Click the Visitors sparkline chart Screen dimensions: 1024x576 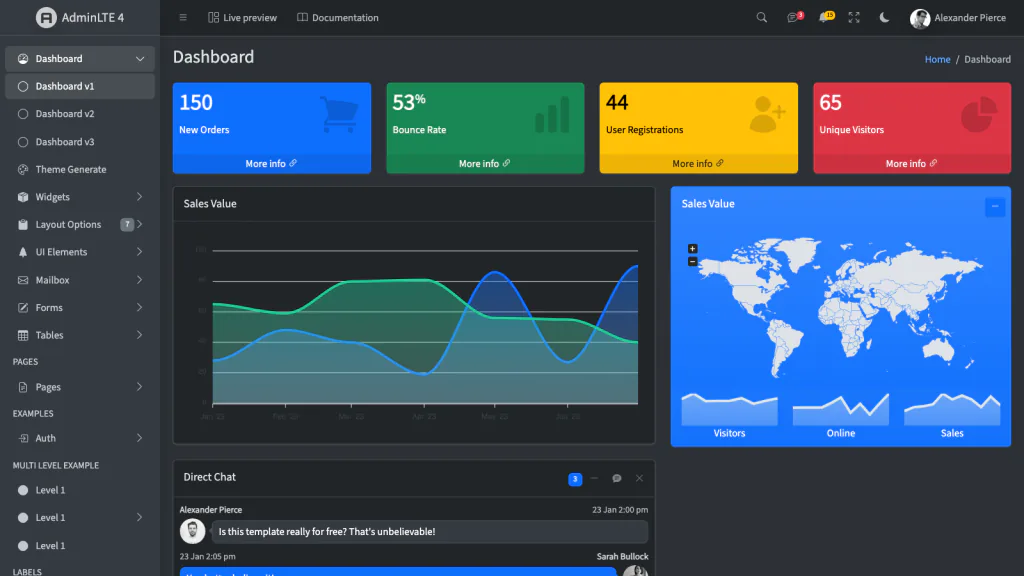729,409
